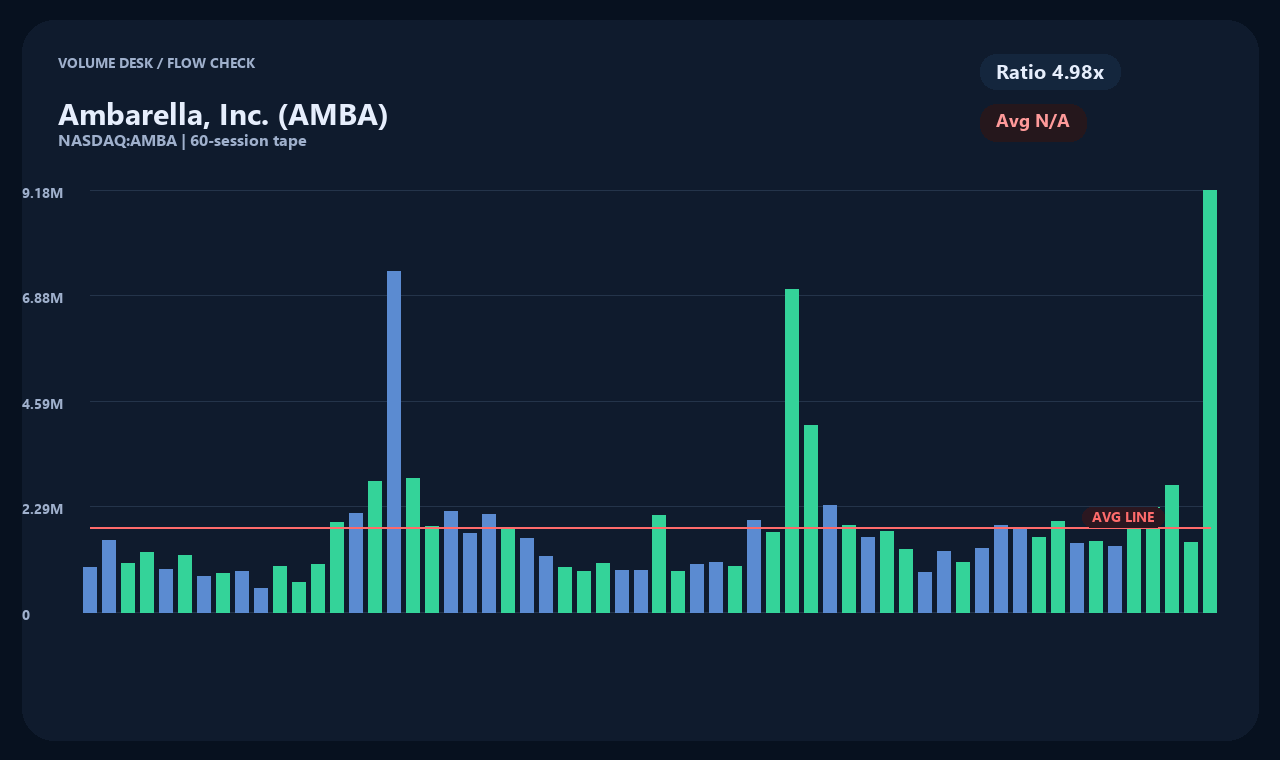Click the 9.18M axis label
The height and width of the screenshot is (760, 1280).
pyautogui.click(x=43, y=192)
